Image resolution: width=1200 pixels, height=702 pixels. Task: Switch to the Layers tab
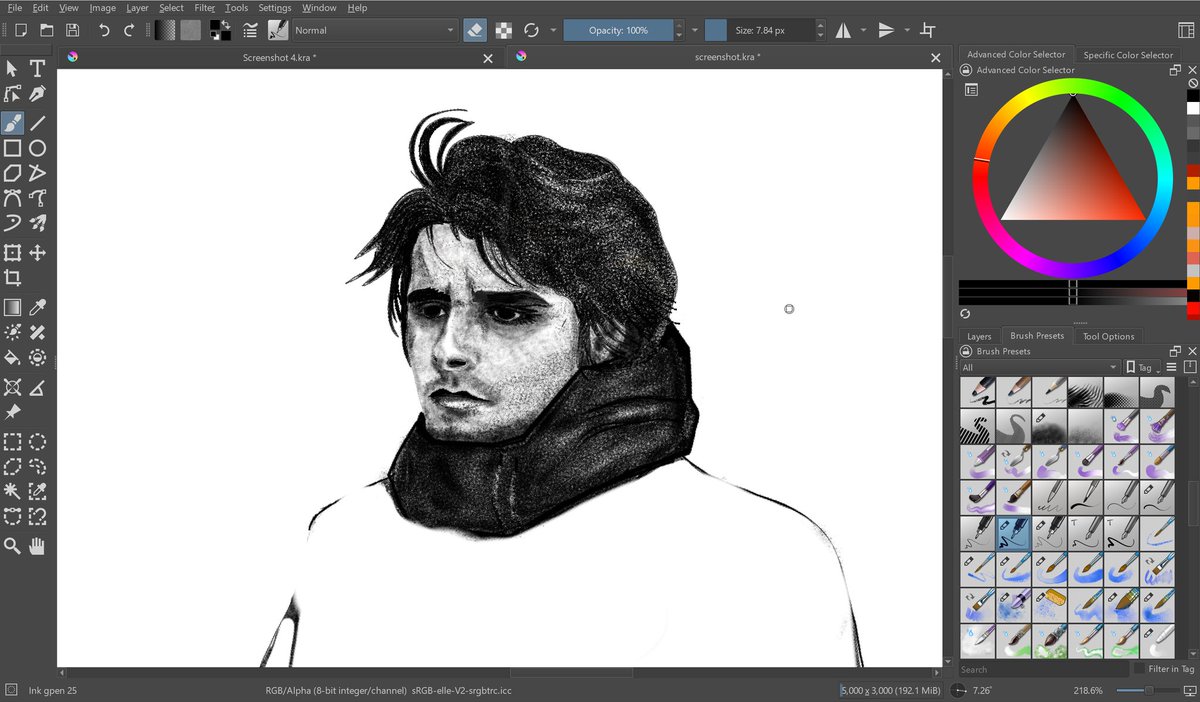point(979,336)
